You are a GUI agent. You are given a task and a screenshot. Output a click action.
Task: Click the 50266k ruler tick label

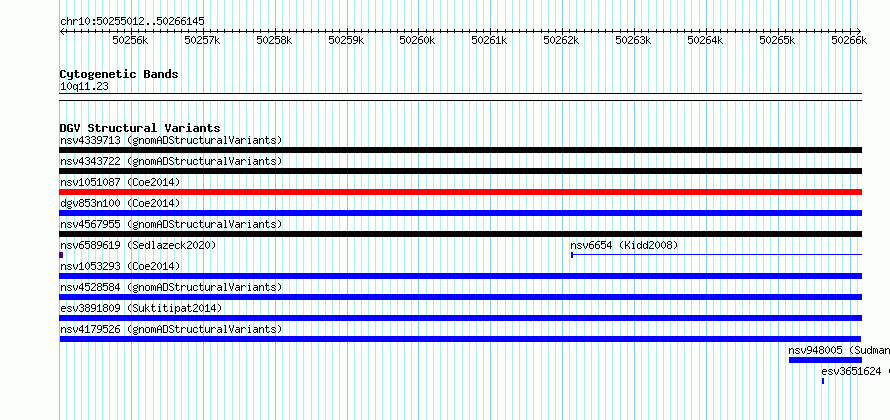(x=849, y=40)
